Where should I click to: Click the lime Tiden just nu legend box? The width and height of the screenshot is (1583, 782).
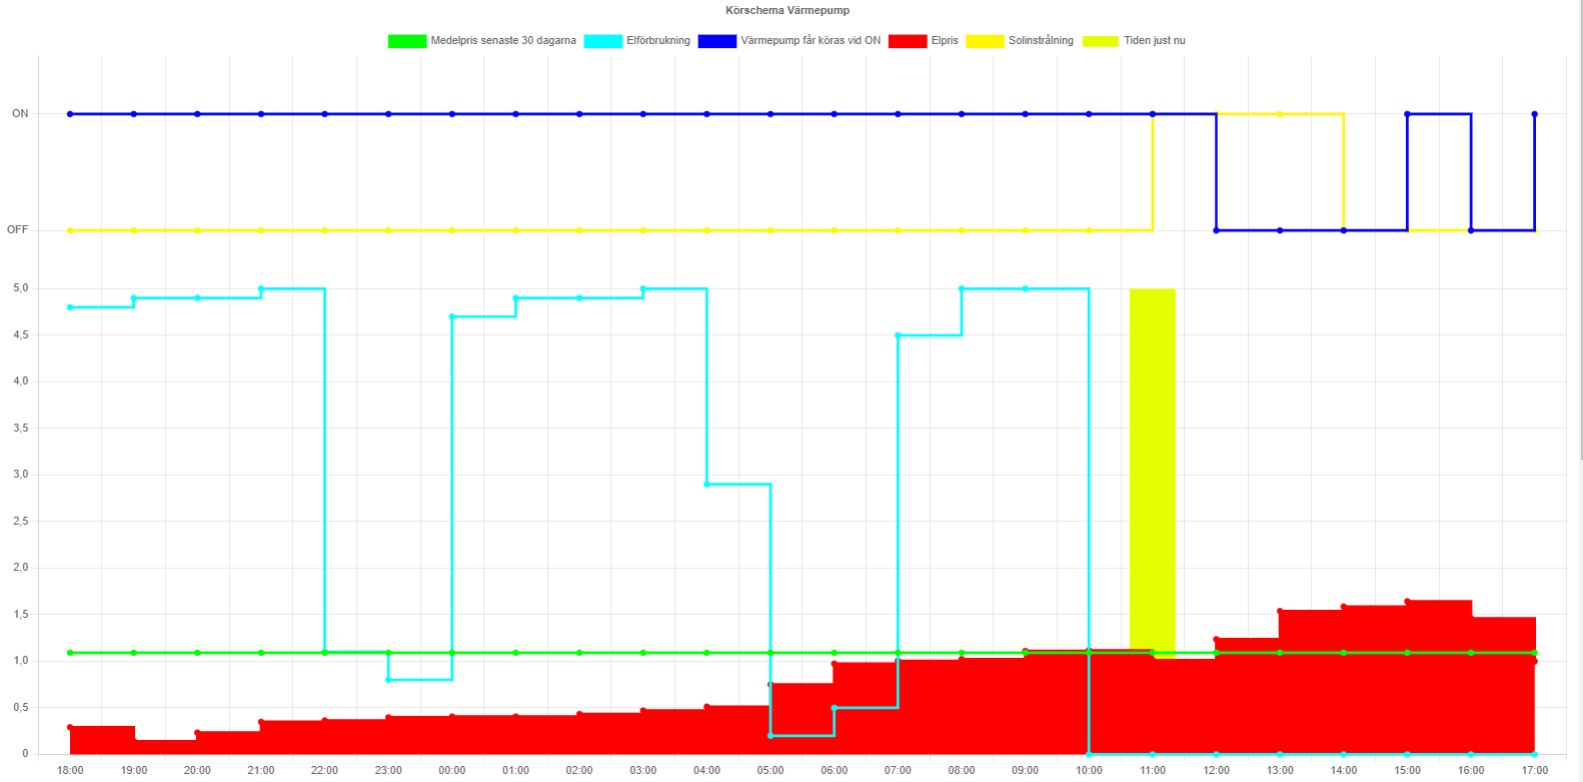(1100, 41)
